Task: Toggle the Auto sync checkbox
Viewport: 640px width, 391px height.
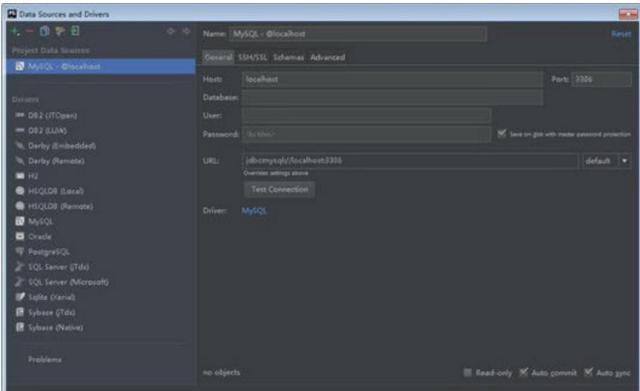Action: pos(588,372)
